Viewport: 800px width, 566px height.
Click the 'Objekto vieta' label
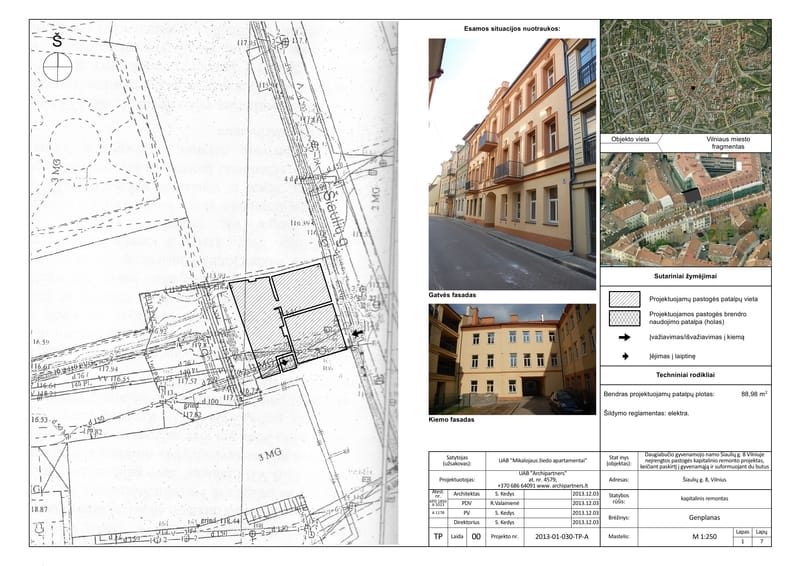tap(630, 139)
